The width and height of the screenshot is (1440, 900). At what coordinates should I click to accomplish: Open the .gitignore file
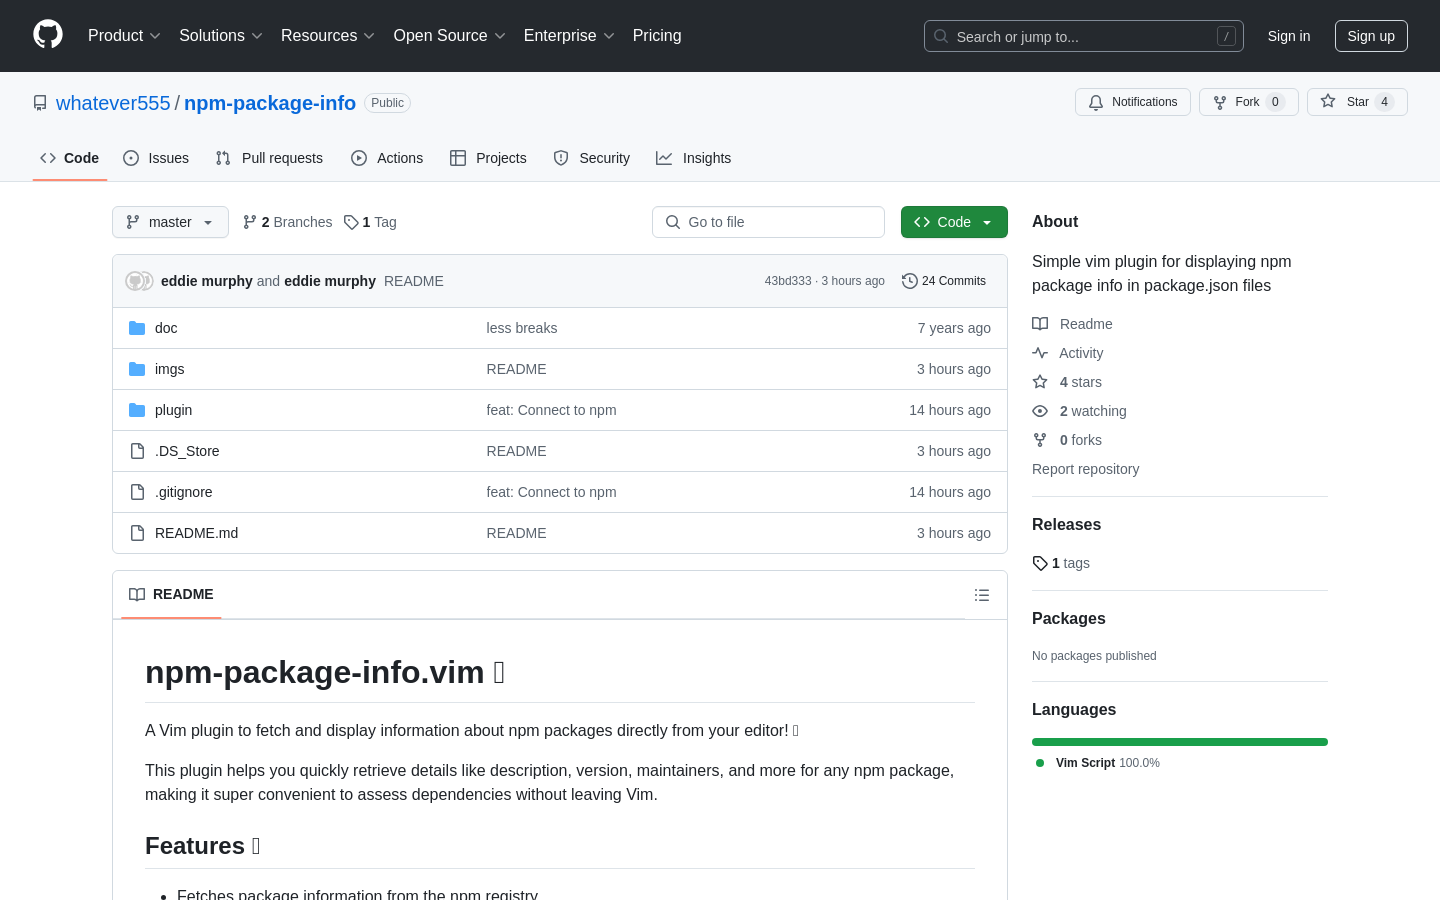pyautogui.click(x=184, y=492)
